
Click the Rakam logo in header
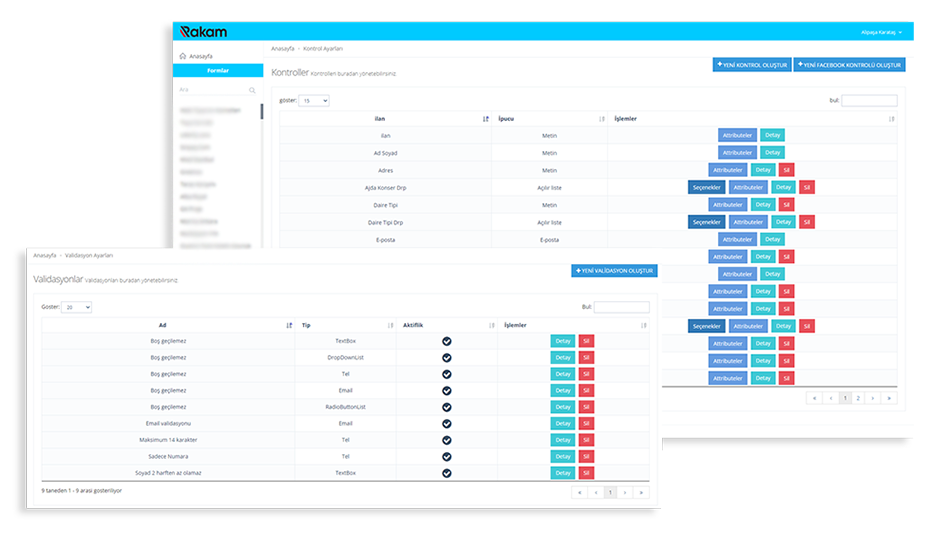[x=203, y=32]
